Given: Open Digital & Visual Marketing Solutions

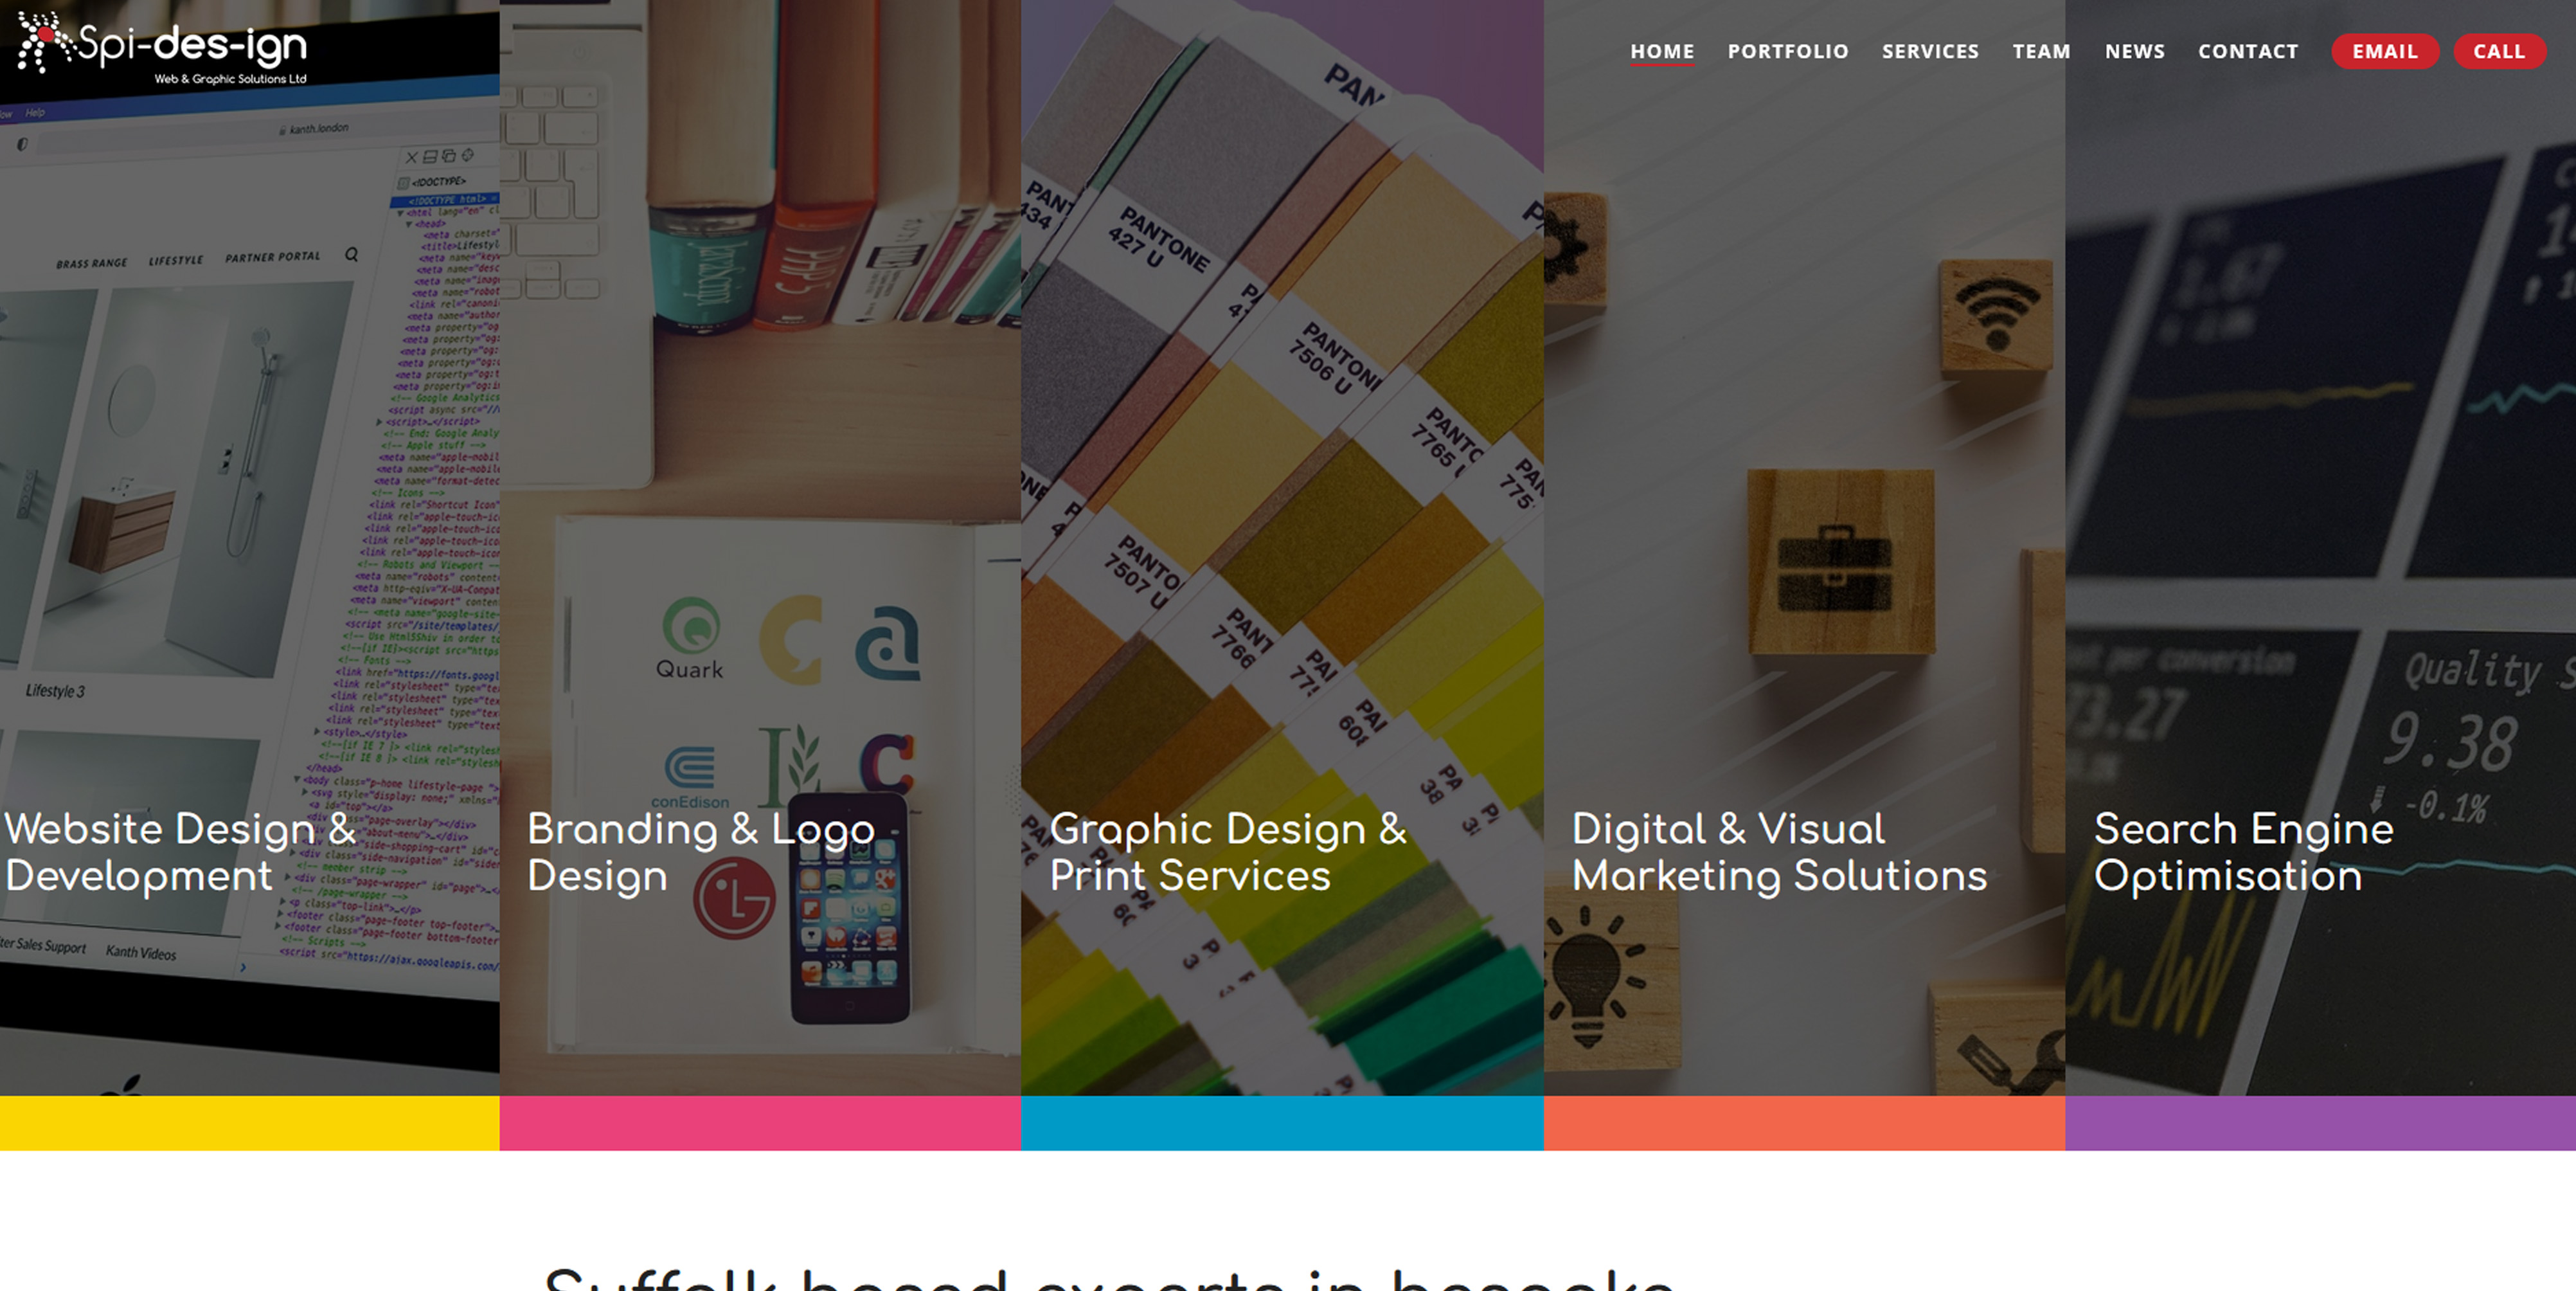Looking at the screenshot, I should 1778,852.
